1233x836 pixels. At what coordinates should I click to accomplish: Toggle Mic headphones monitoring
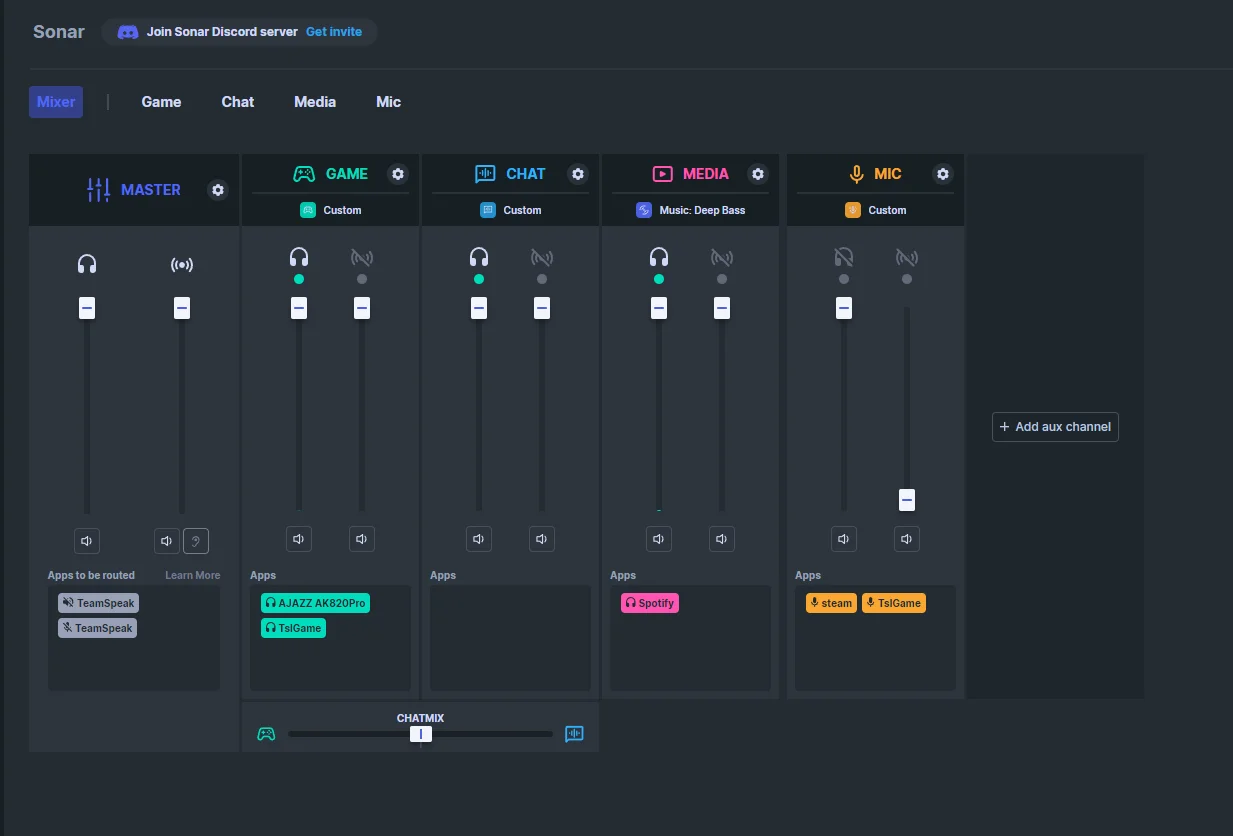point(844,258)
